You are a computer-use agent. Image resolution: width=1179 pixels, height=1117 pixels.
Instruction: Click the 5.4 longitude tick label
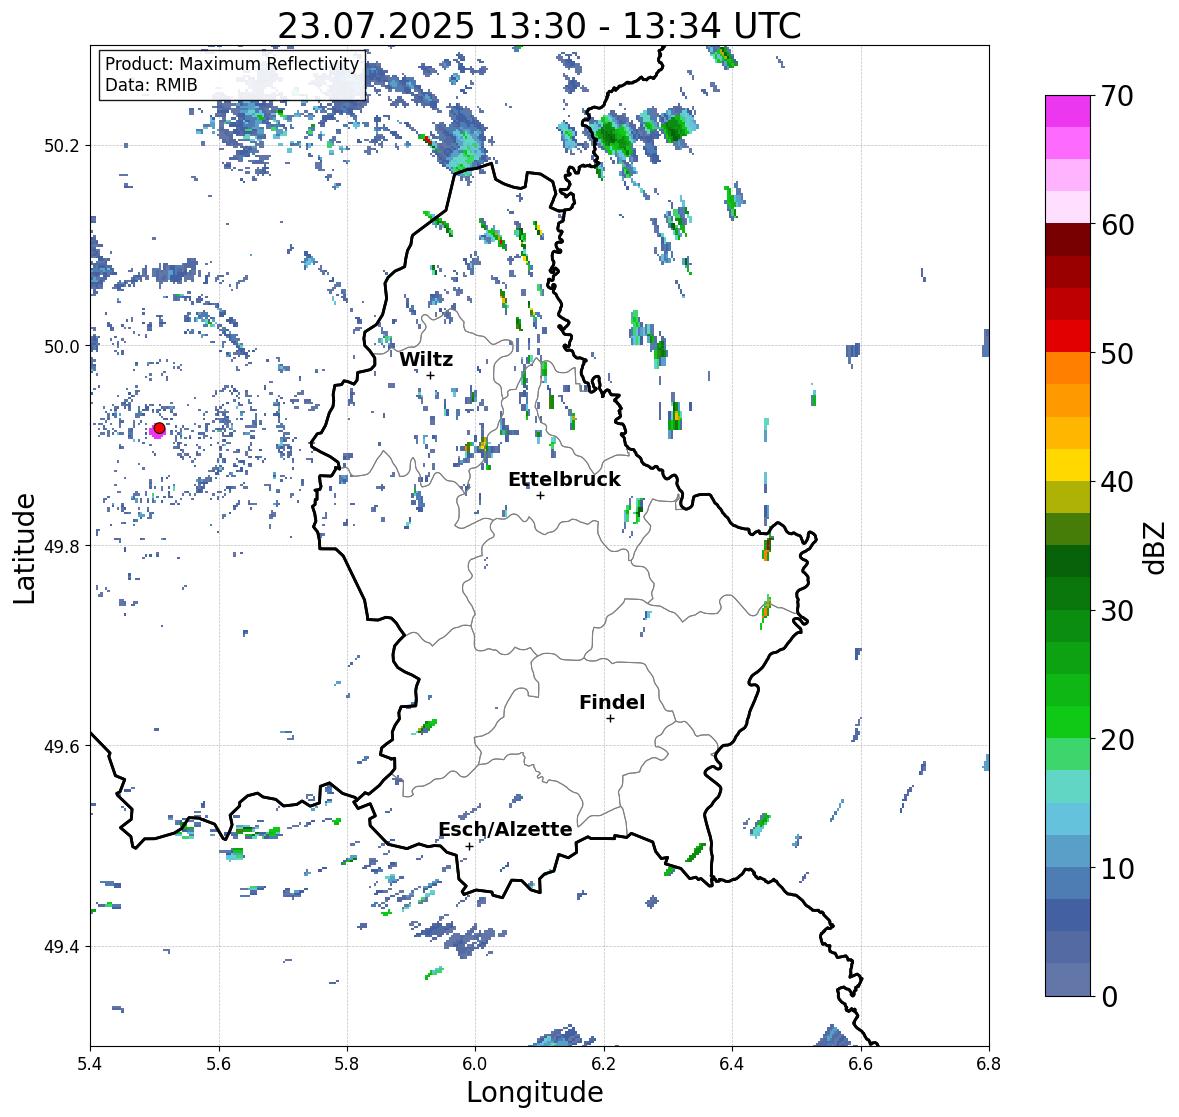[x=90, y=1064]
